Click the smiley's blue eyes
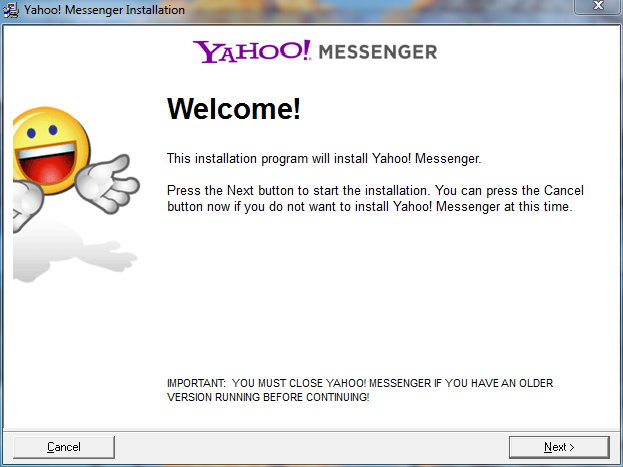This screenshot has width=623, height=467. 42,131
